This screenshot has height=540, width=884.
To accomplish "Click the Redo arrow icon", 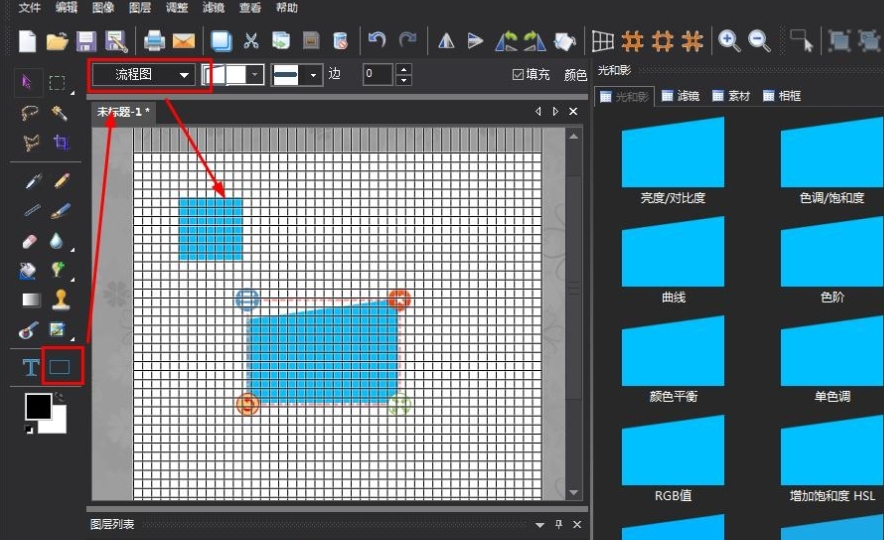I will point(407,40).
